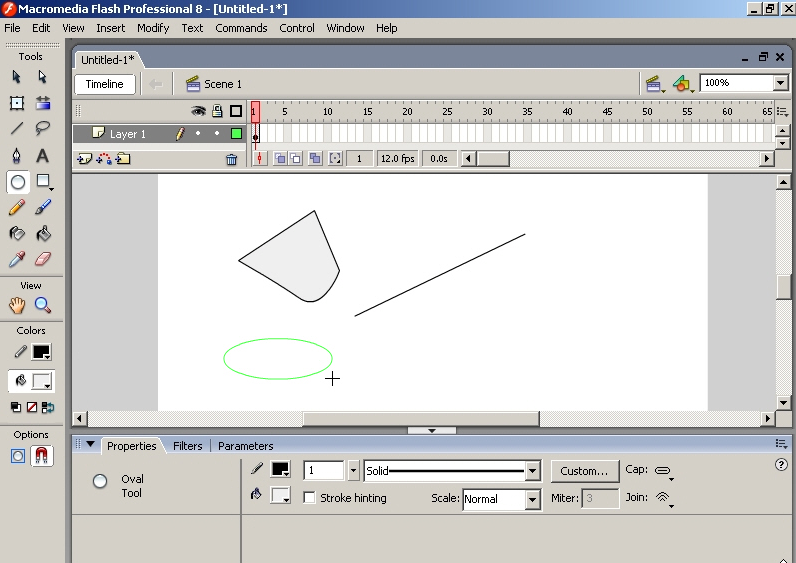Collapse the Properties panel with triangle
The width and height of the screenshot is (796, 563).
[90, 444]
